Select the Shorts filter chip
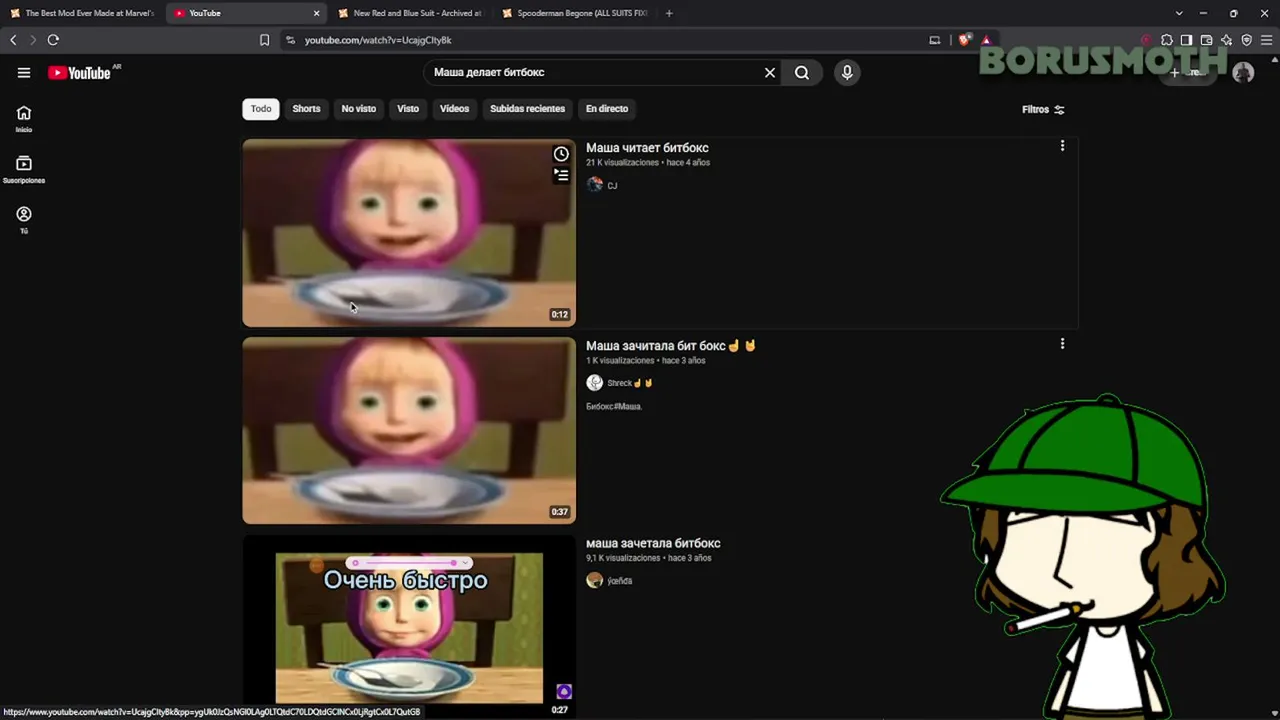The image size is (1280, 720). [x=306, y=108]
